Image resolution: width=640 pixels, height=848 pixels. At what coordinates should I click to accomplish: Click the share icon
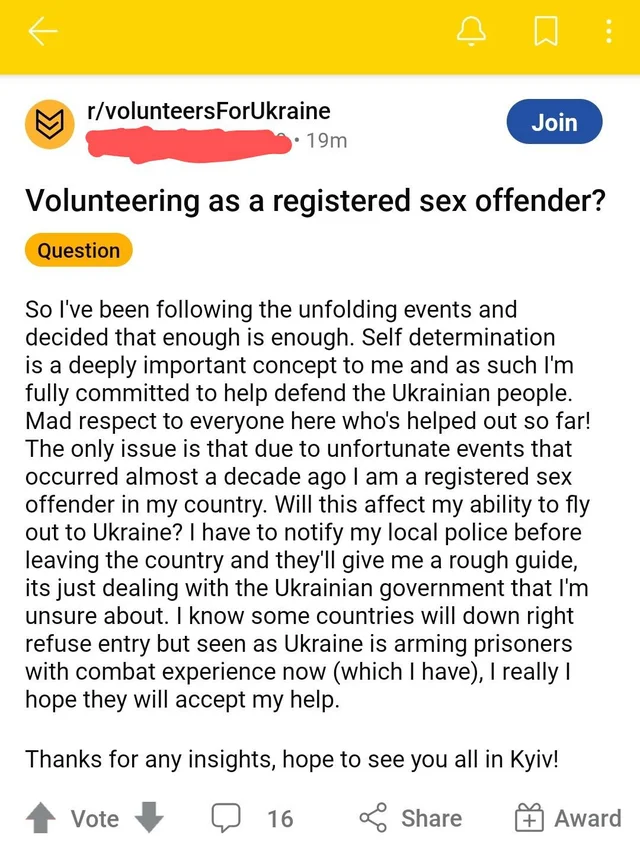372,819
